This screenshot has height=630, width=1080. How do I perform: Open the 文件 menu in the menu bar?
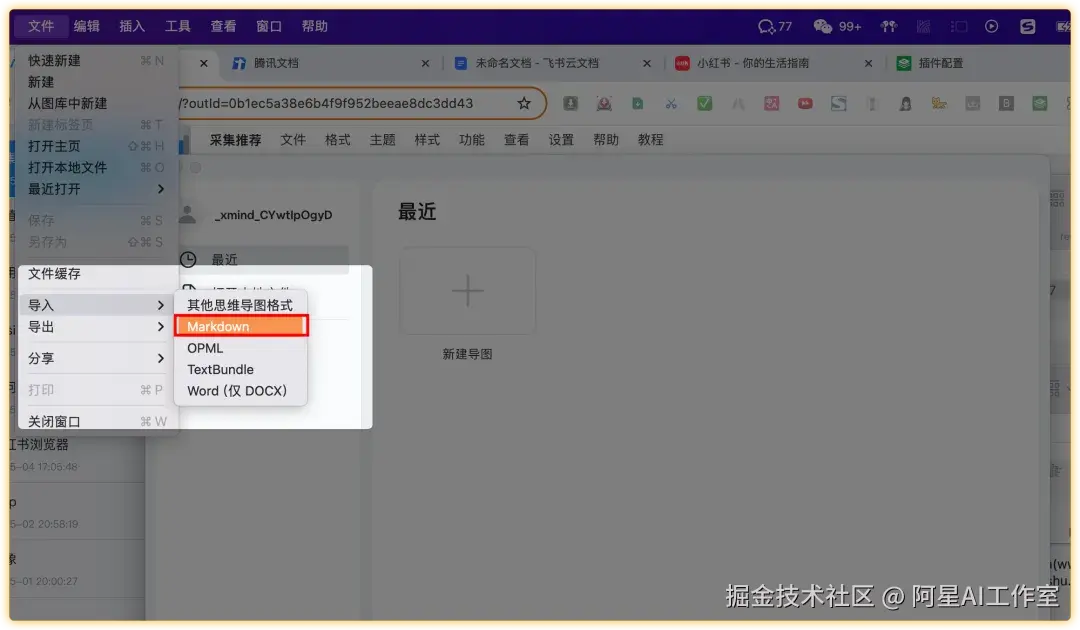click(x=41, y=26)
